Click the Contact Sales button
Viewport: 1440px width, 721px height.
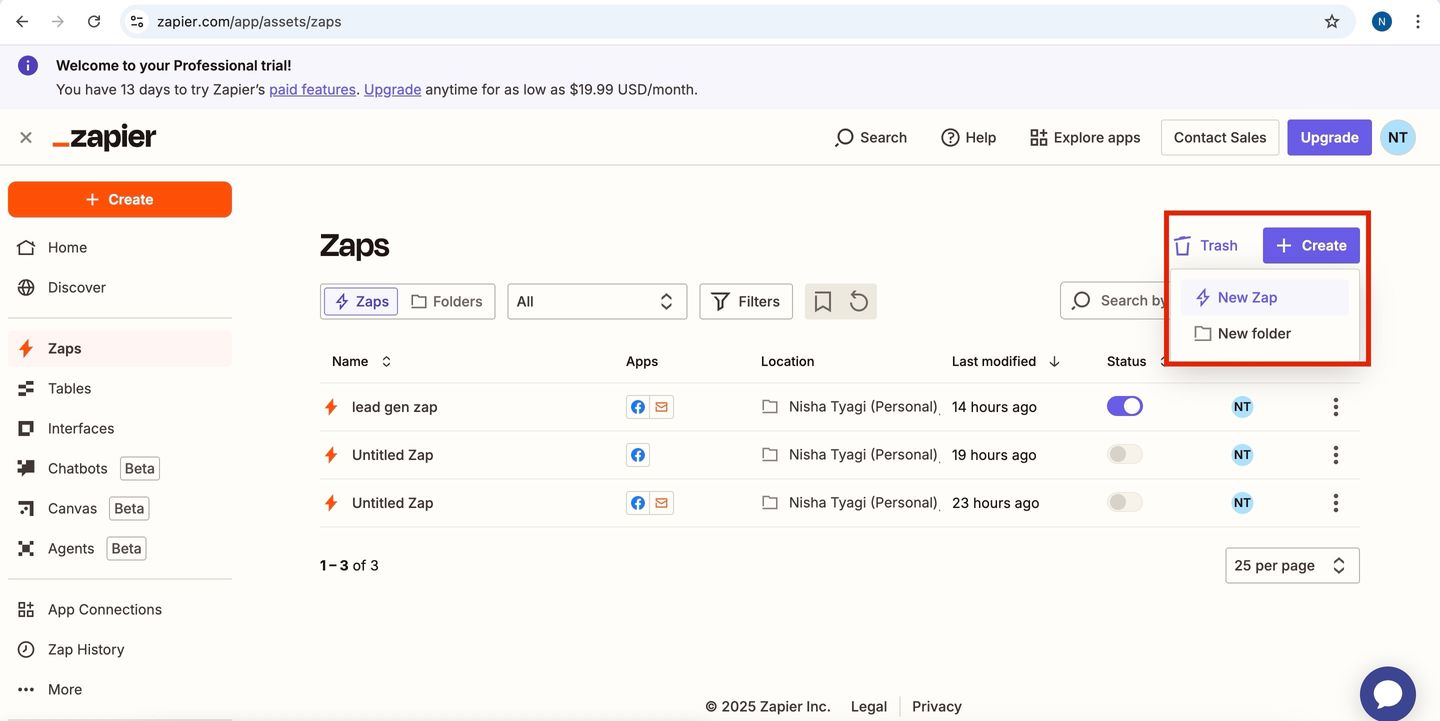[x=1220, y=137]
